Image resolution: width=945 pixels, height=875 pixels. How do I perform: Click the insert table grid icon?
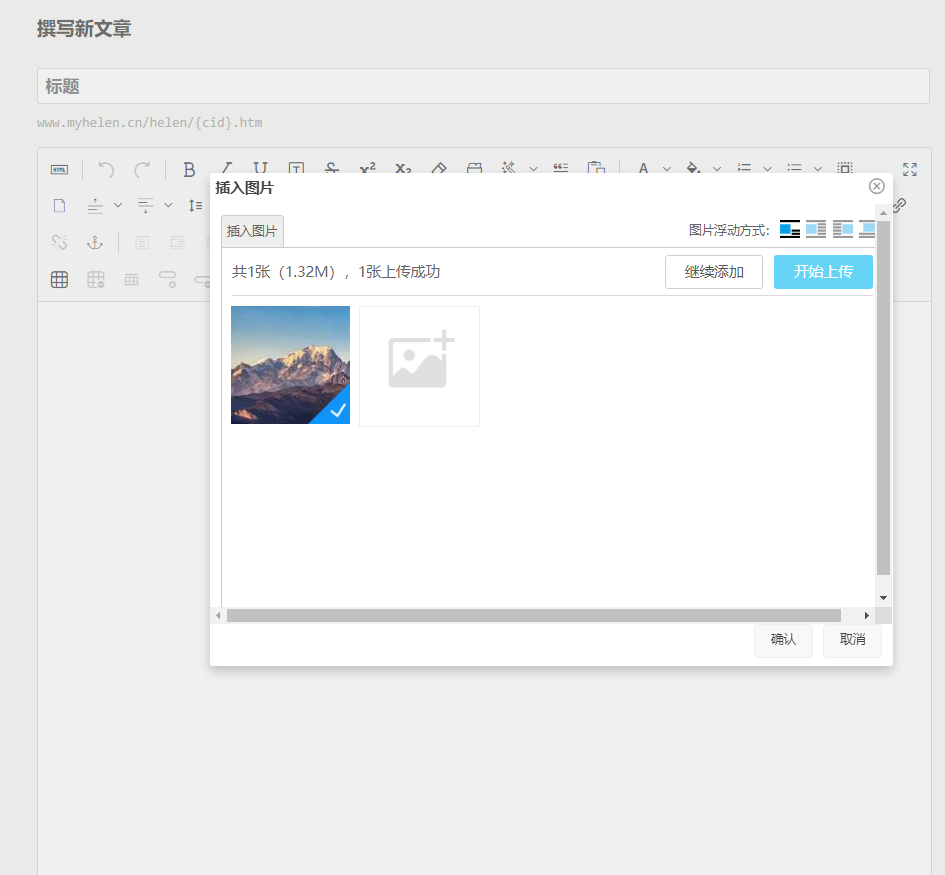pos(59,279)
